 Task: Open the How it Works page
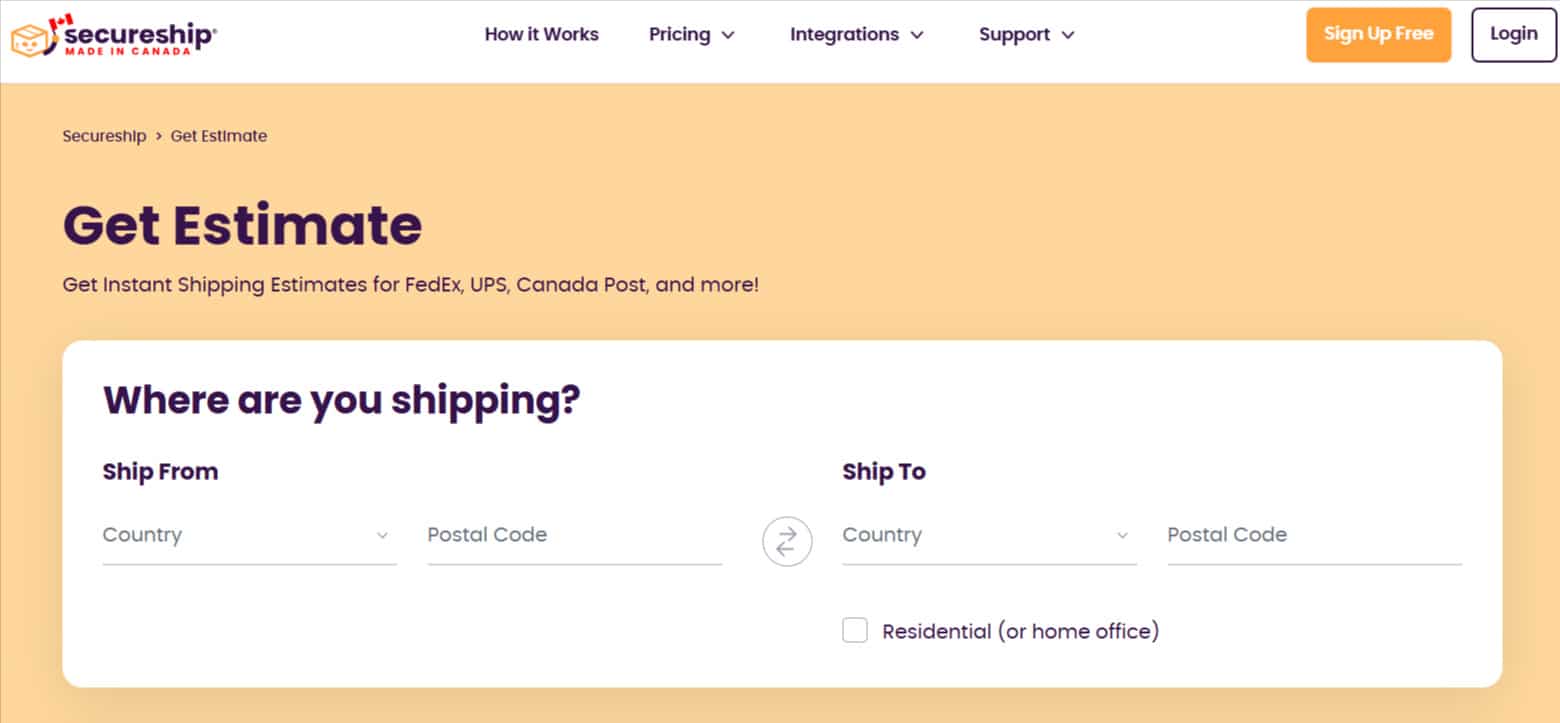[541, 34]
